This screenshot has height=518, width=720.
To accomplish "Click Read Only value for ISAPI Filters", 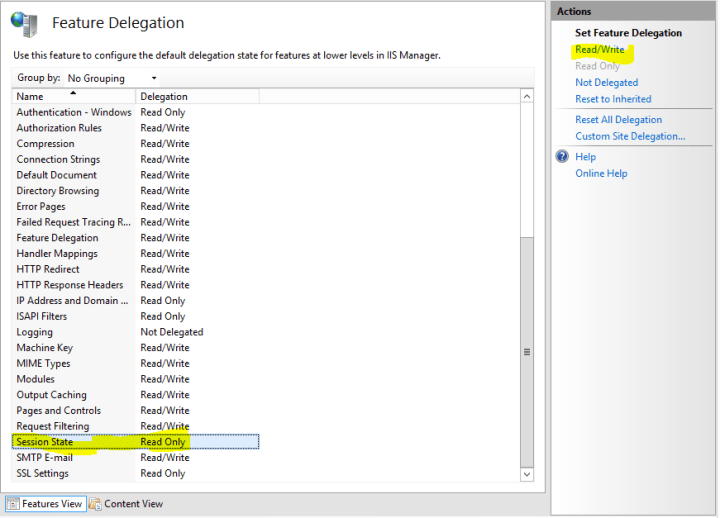I will (x=163, y=316).
